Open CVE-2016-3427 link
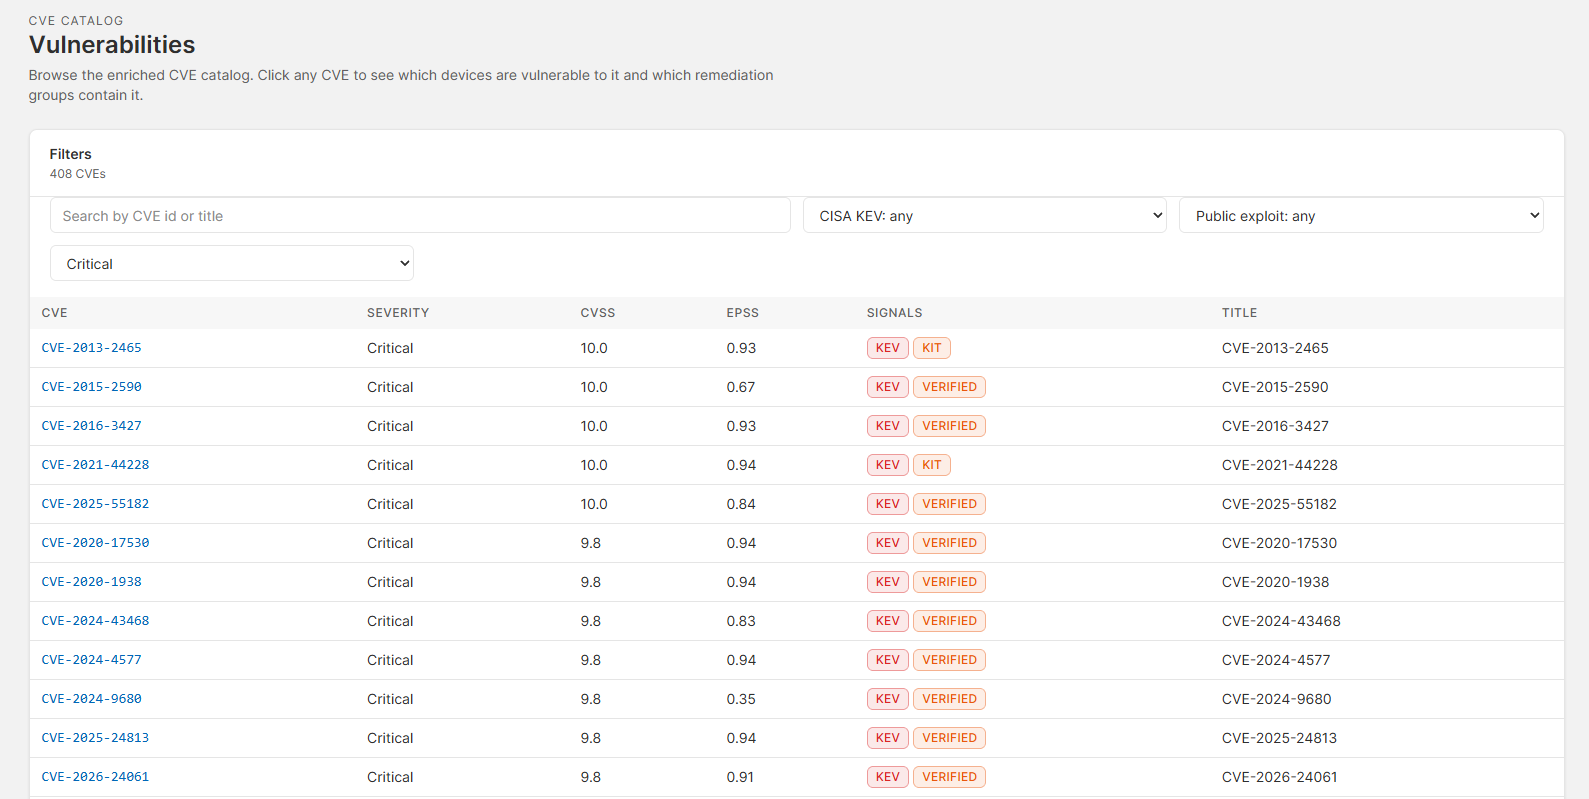The width and height of the screenshot is (1589, 799). 91,426
